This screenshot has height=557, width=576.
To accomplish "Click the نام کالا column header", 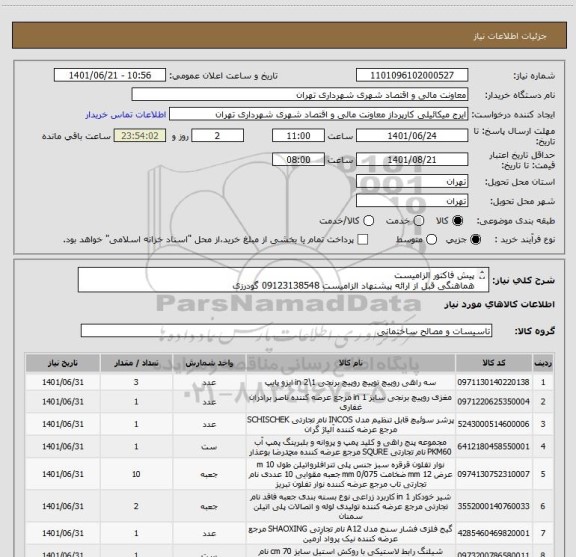I will pos(350,363).
